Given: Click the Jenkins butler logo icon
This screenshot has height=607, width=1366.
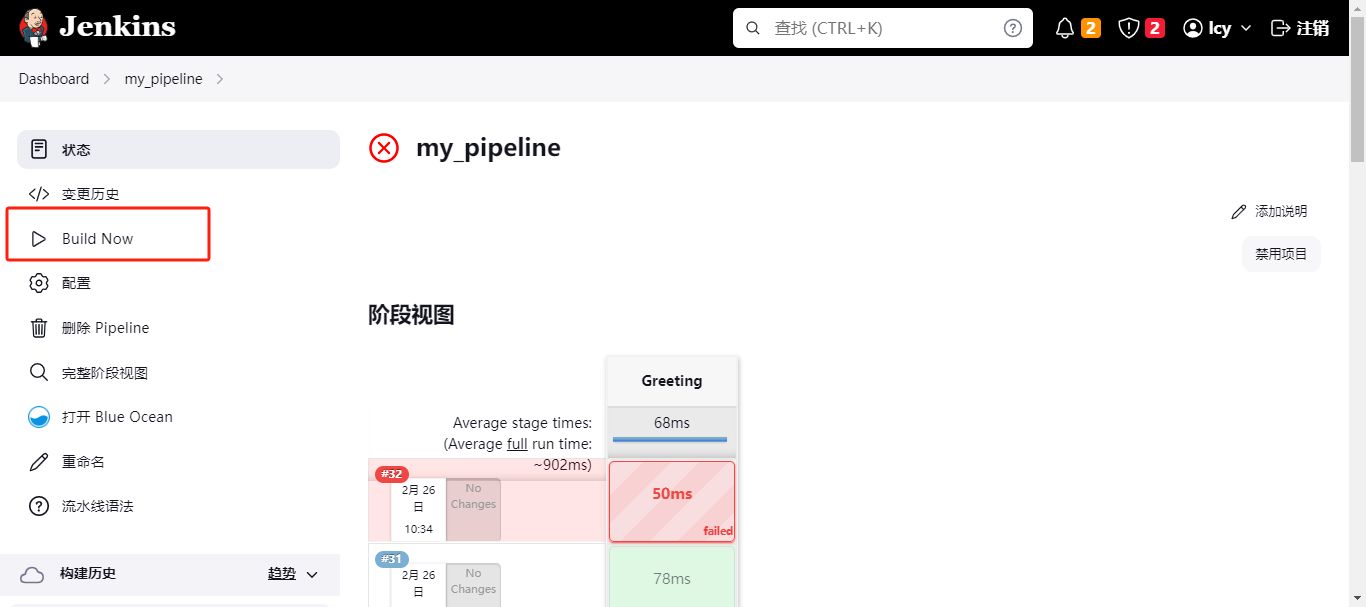Looking at the screenshot, I should click(x=34, y=27).
